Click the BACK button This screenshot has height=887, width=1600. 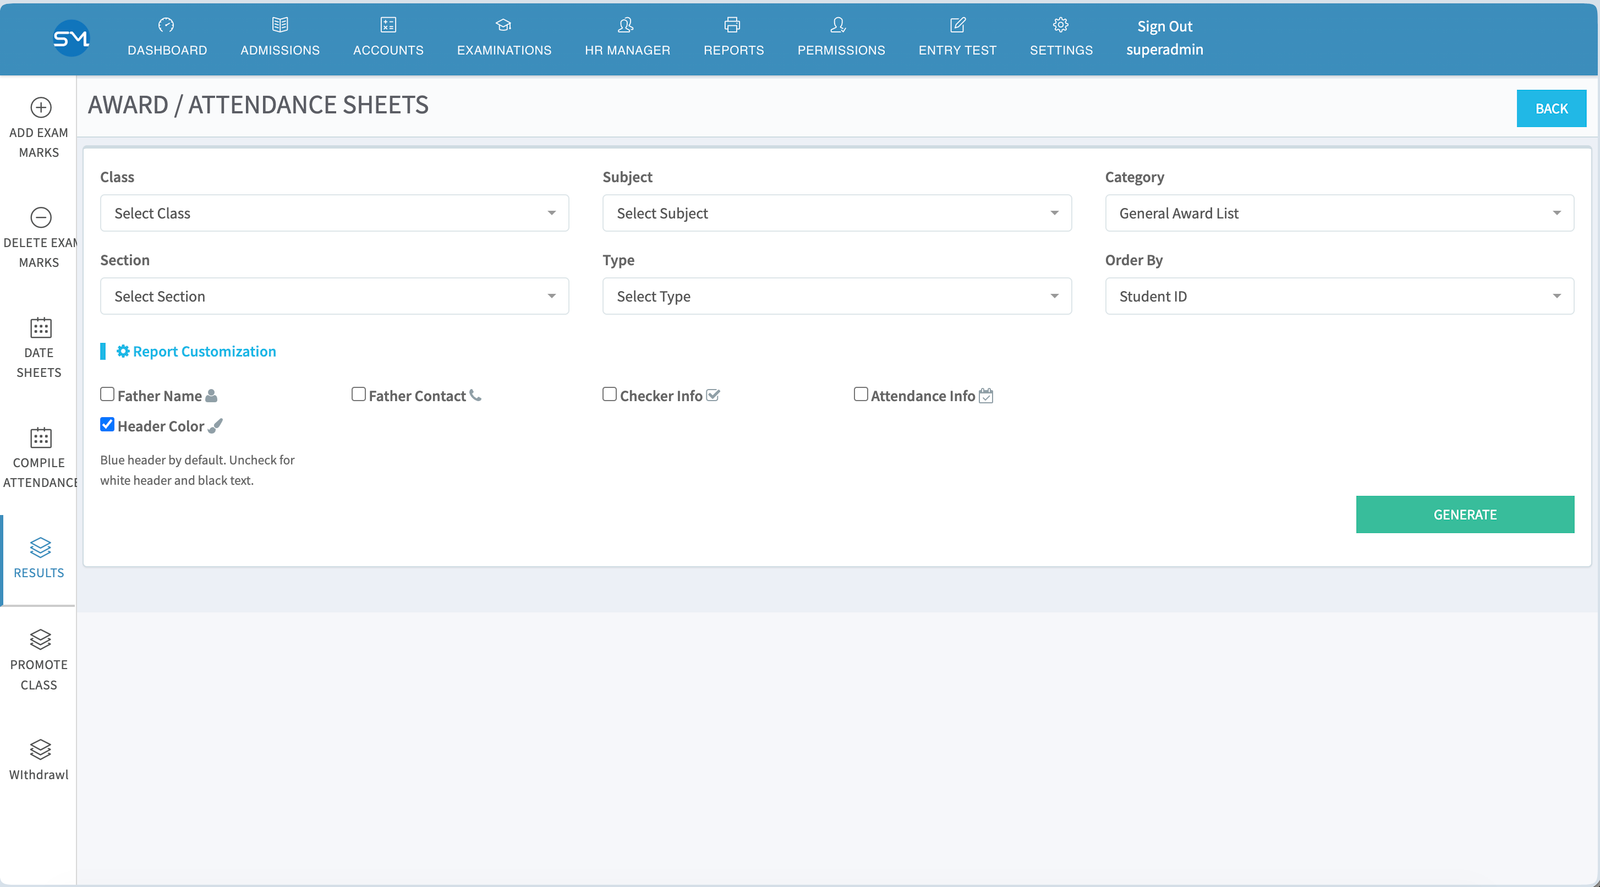pyautogui.click(x=1551, y=108)
